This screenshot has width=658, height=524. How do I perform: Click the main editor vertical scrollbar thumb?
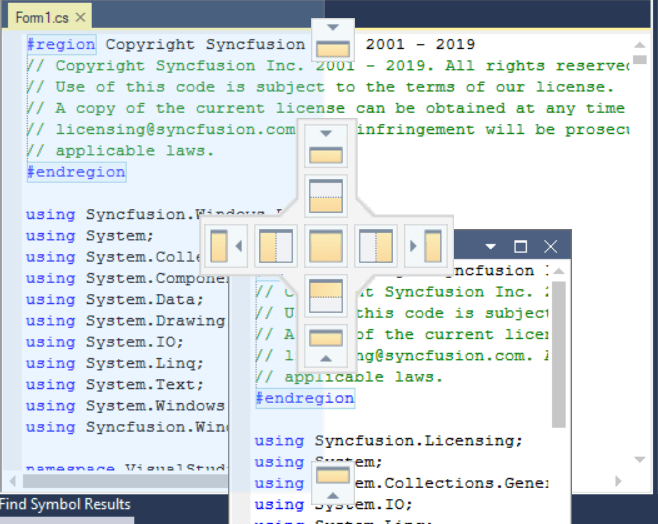point(640,60)
